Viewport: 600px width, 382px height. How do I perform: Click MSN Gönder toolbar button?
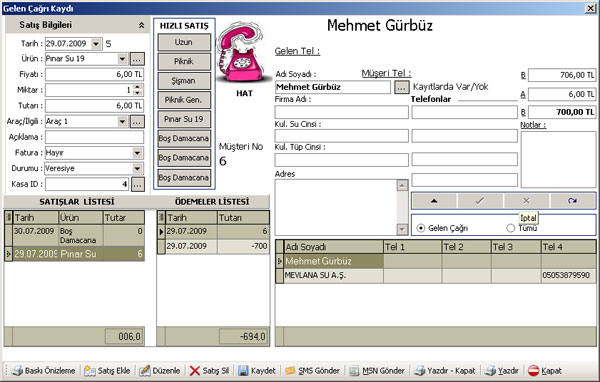[x=377, y=371]
